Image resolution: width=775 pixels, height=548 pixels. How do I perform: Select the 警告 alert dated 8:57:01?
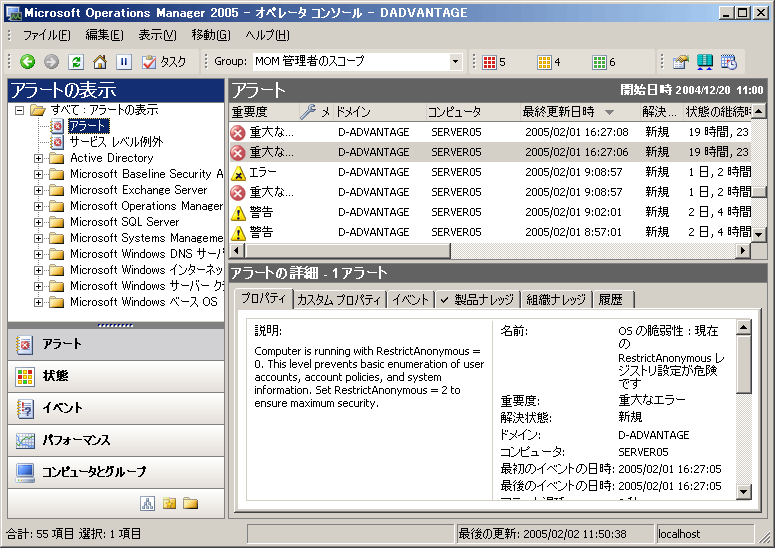(490, 232)
